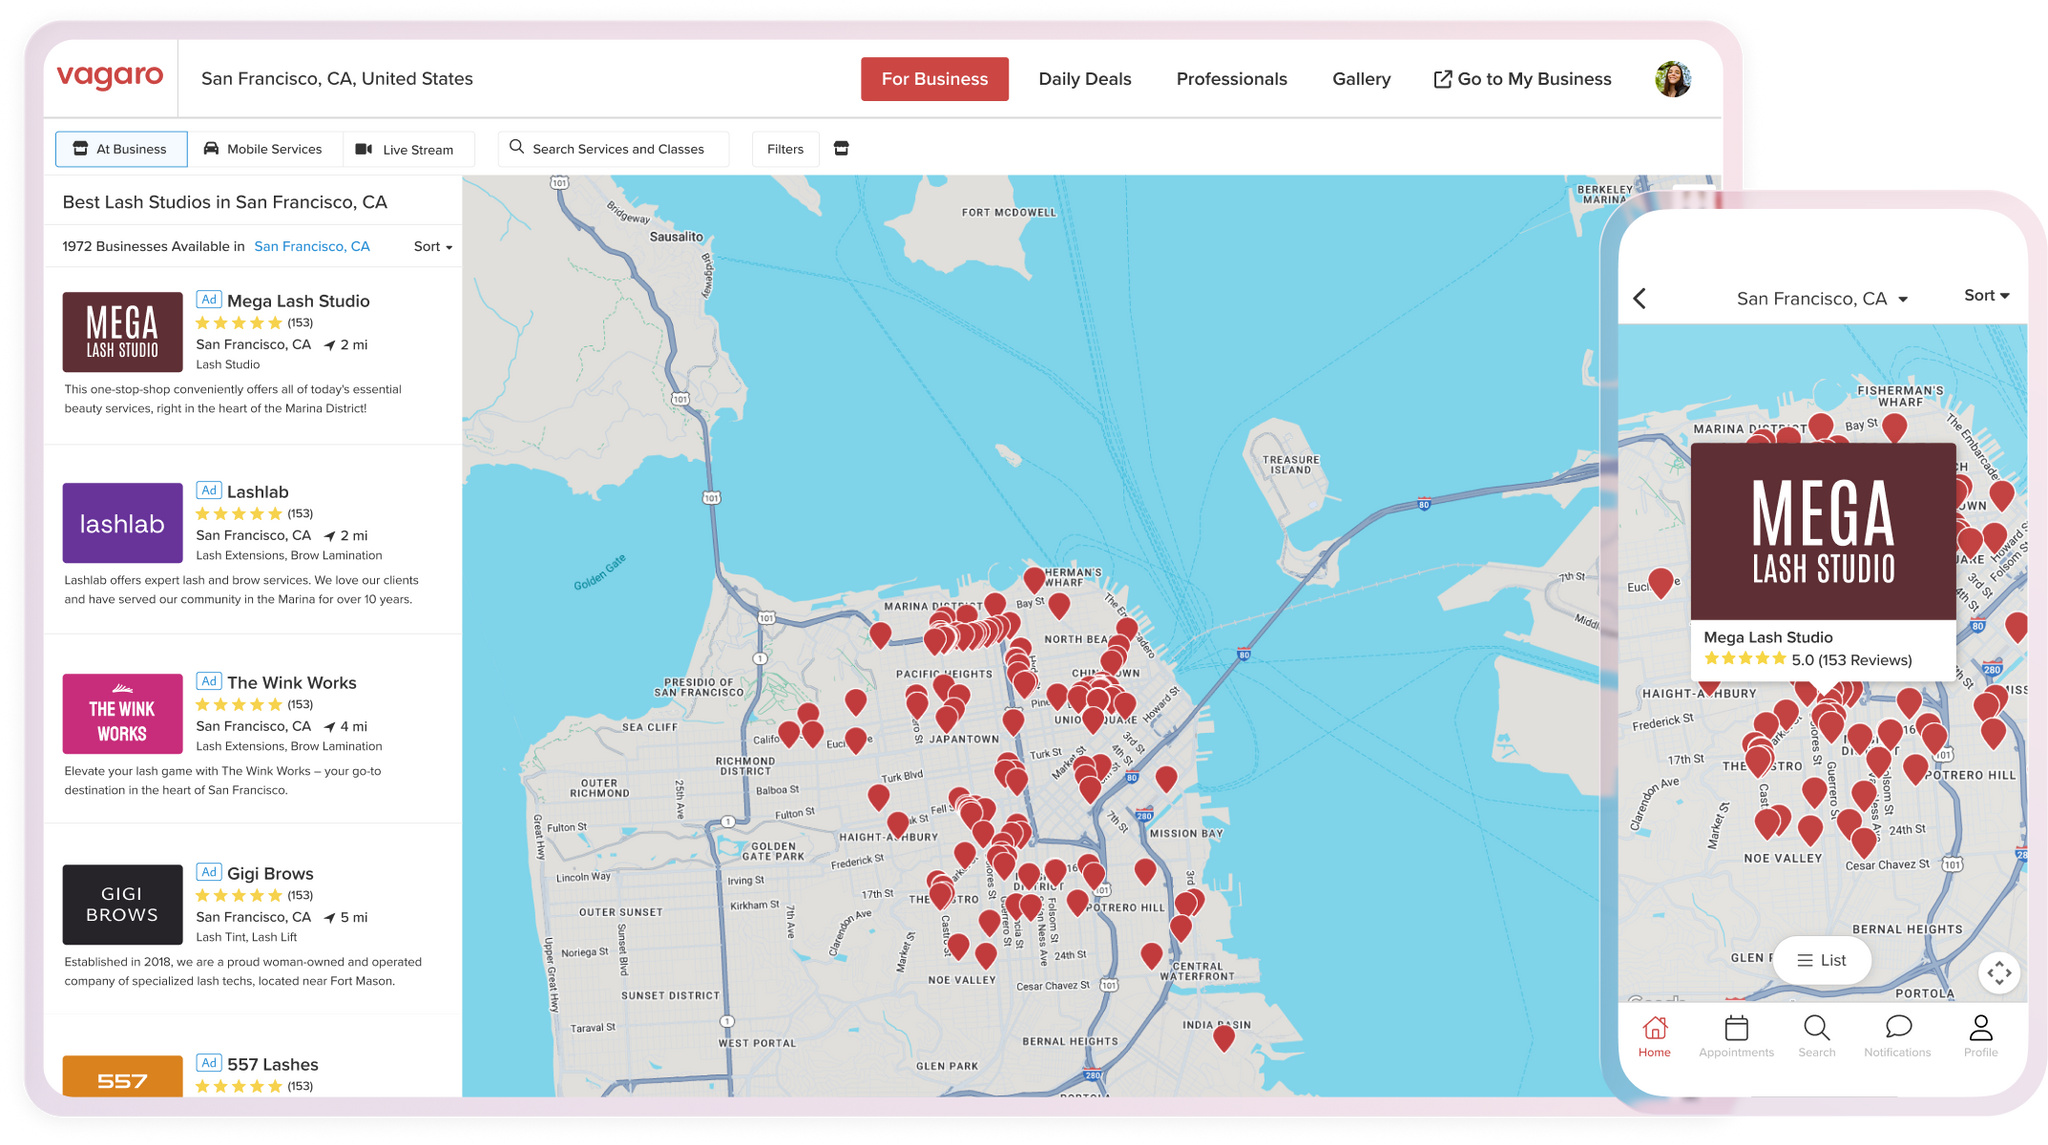This screenshot has width=2048, height=1145.
Task: Click the store icon beside Filters
Action: coord(841,149)
